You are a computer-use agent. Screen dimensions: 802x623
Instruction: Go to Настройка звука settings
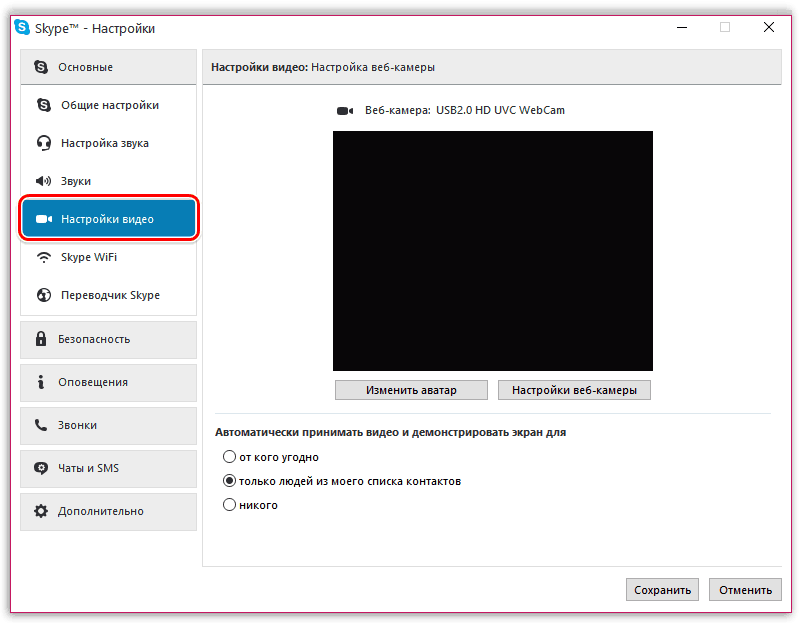tap(108, 143)
